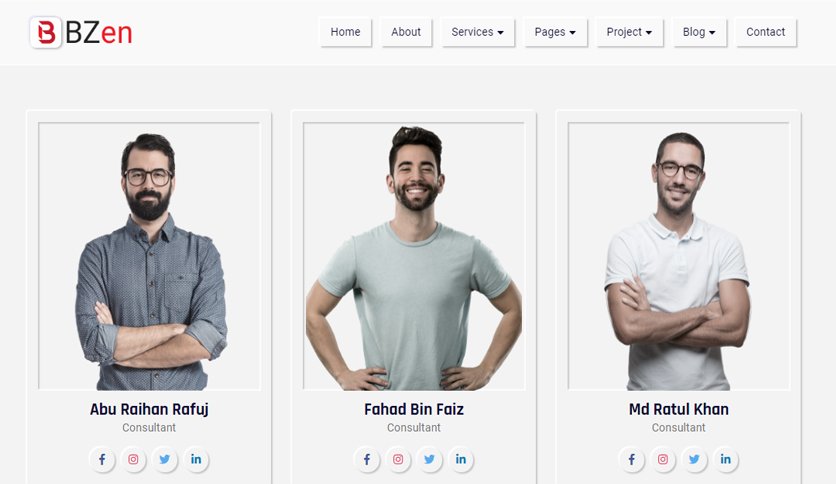
Task: Click Fahad Bin Faiz's LinkedIn icon
Action: pyautogui.click(x=461, y=459)
